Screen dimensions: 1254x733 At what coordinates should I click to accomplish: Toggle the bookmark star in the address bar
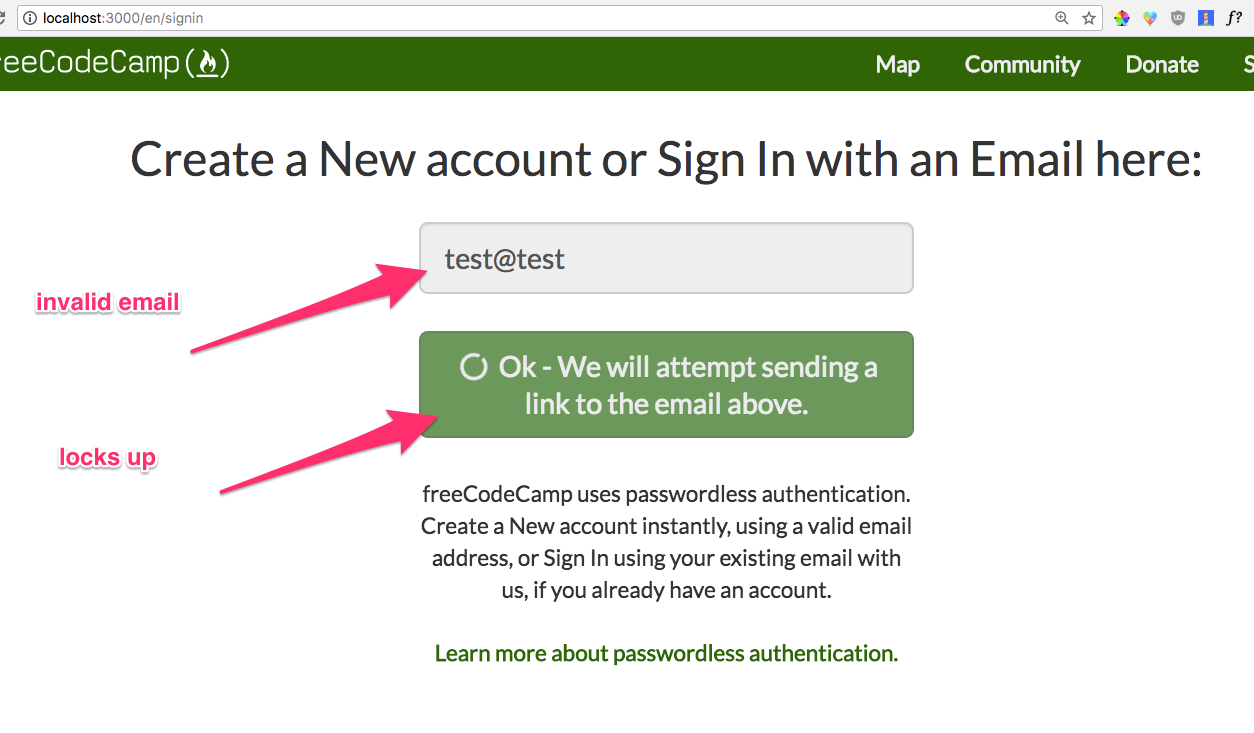1087,17
